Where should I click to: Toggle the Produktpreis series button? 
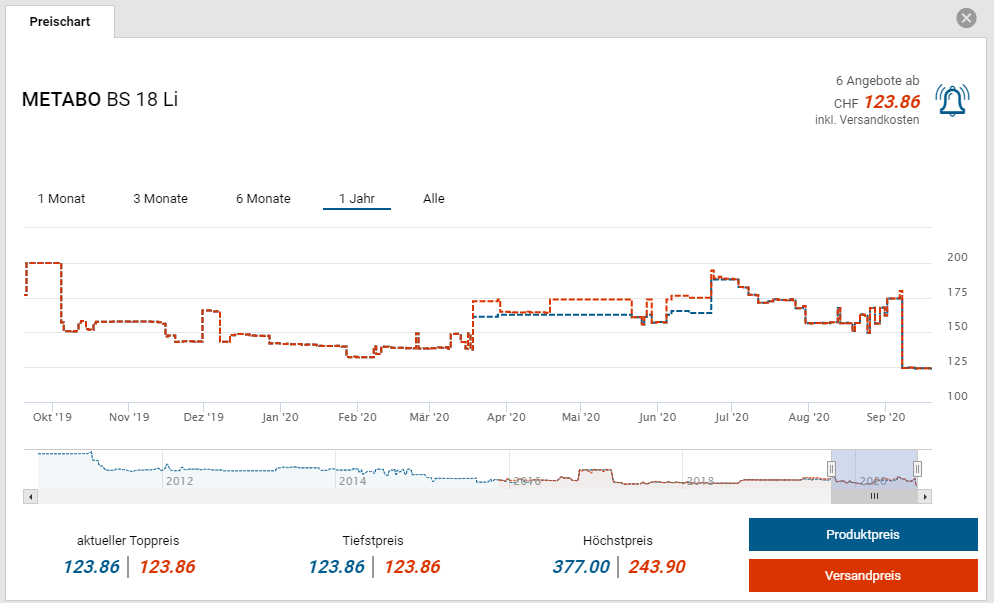(x=862, y=535)
